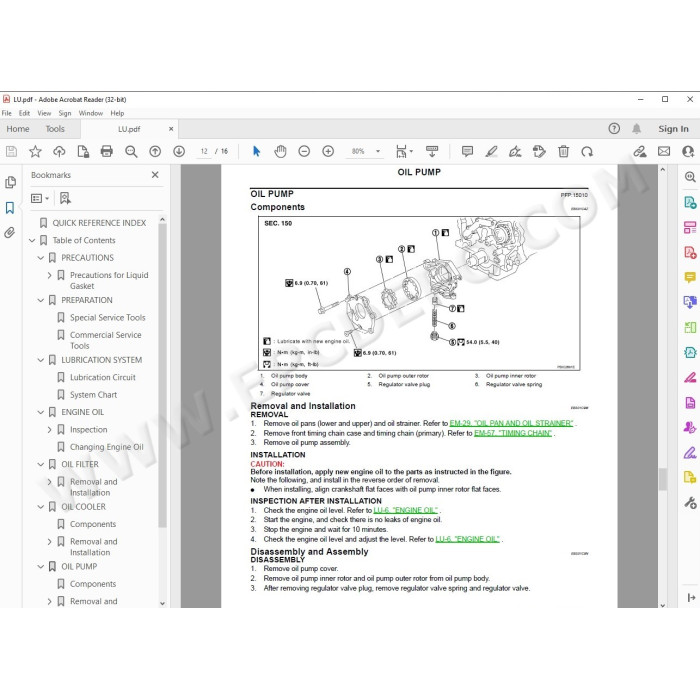Send the file by email

664,151
